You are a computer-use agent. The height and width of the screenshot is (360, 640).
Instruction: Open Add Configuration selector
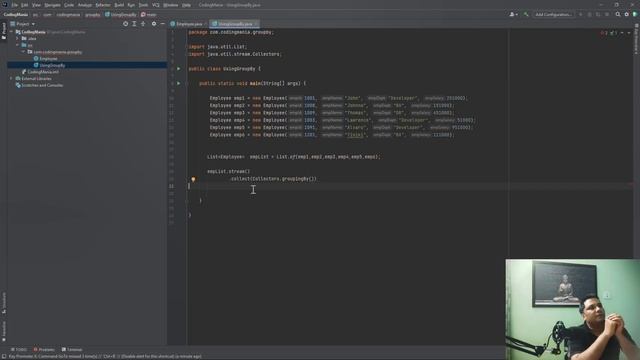(553, 14)
